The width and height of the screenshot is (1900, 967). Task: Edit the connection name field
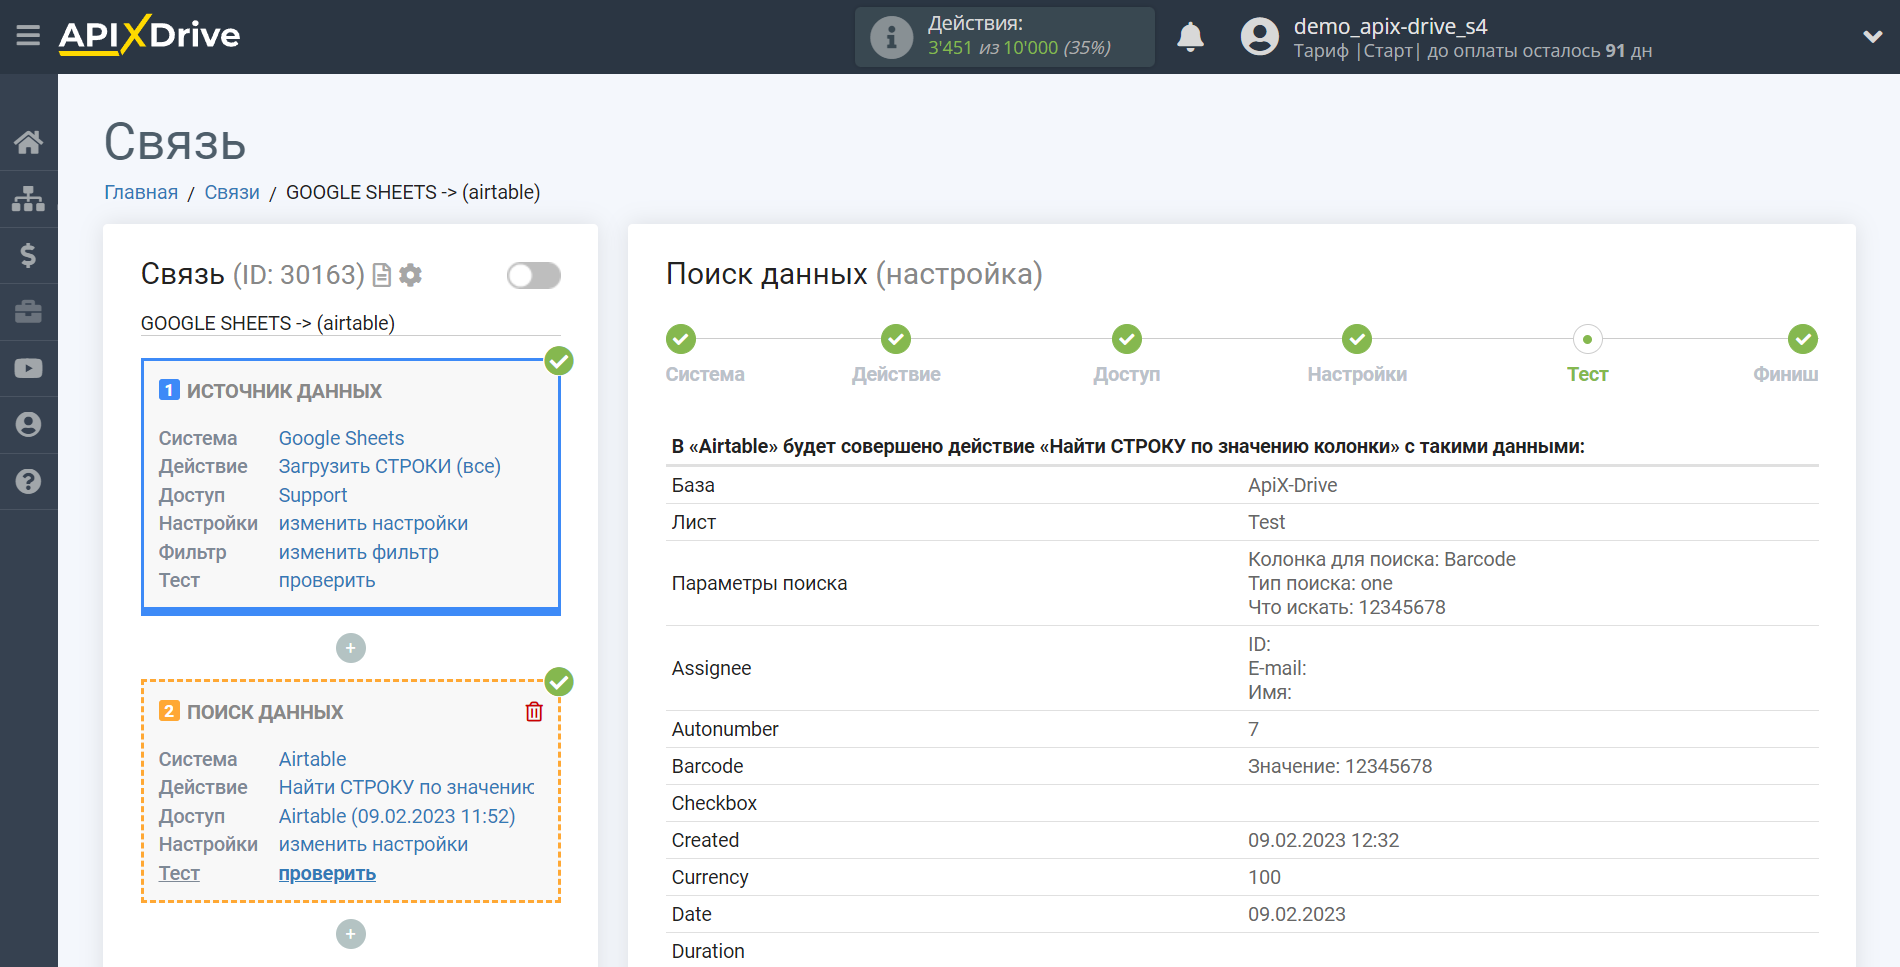350,323
